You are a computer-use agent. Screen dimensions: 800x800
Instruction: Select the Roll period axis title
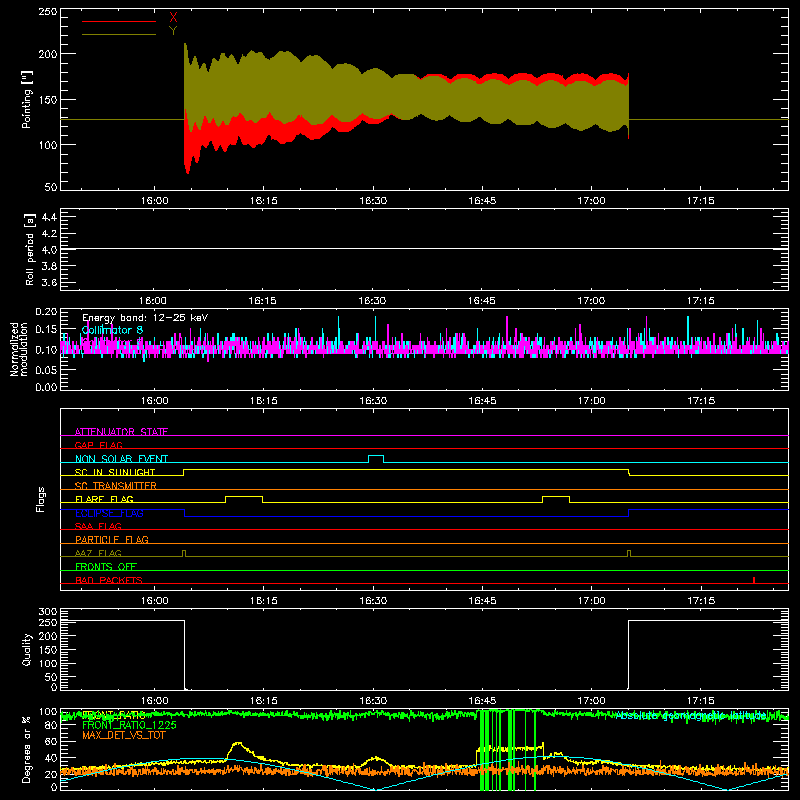(30, 249)
